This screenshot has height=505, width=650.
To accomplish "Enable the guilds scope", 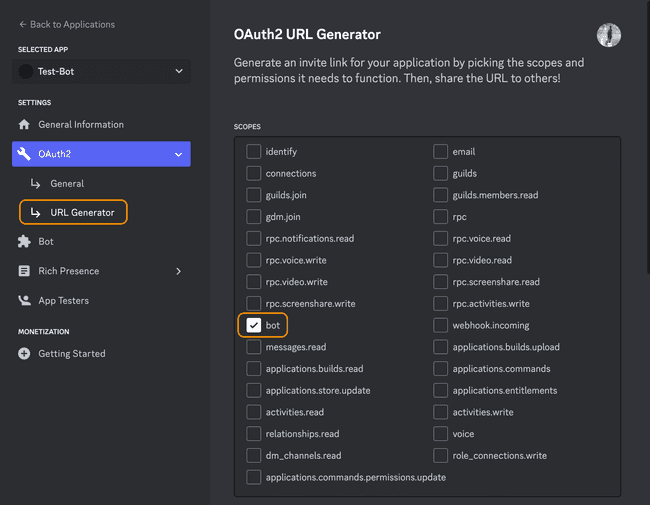I will tap(440, 173).
